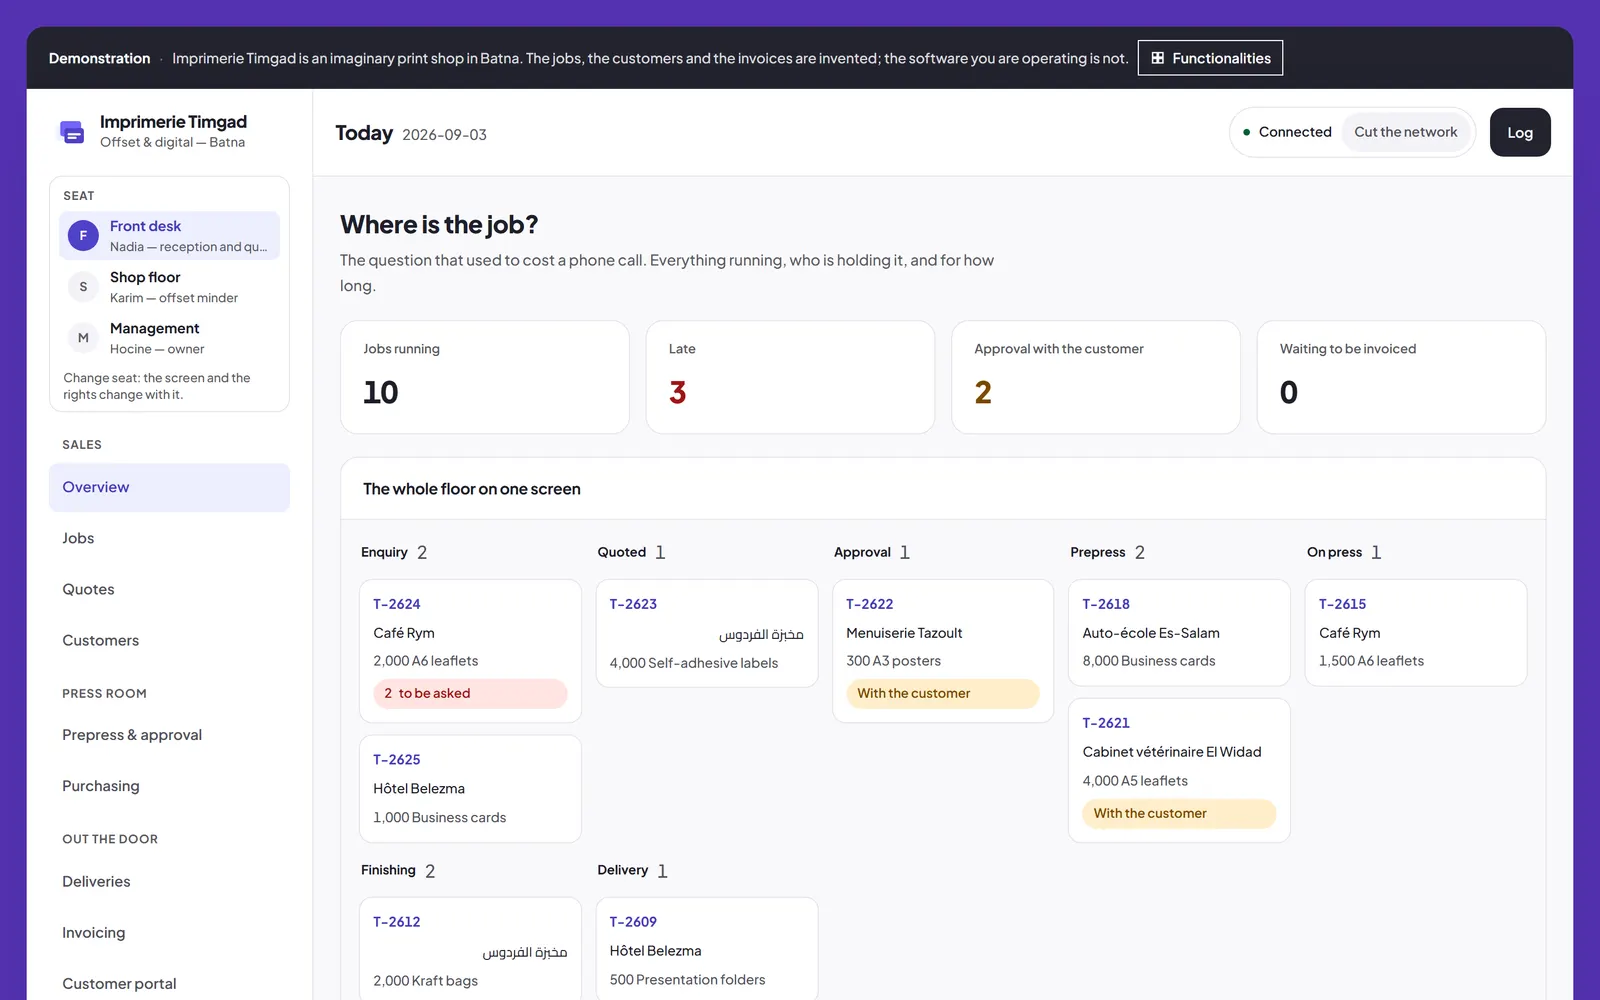Open the Log button
1600x1000 pixels.
1520,132
